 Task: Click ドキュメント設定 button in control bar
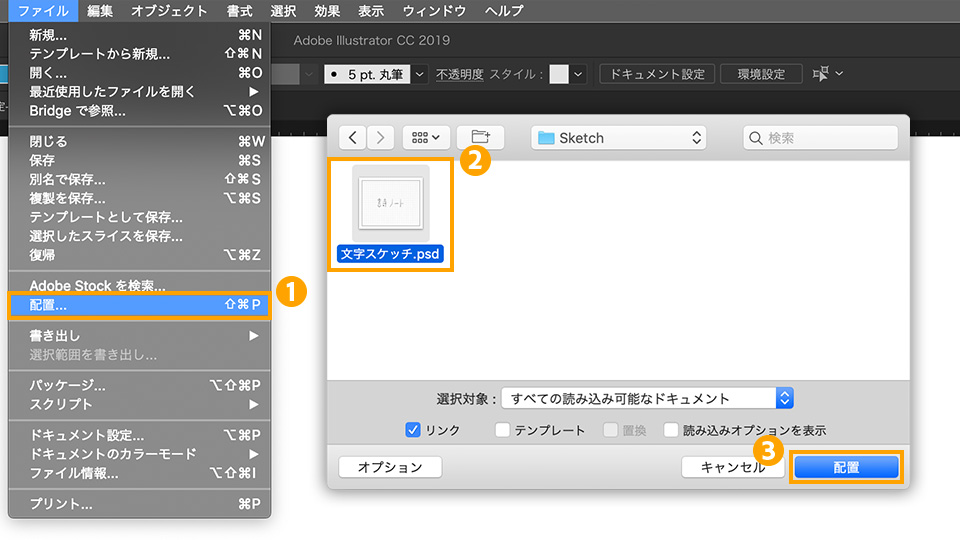point(658,74)
